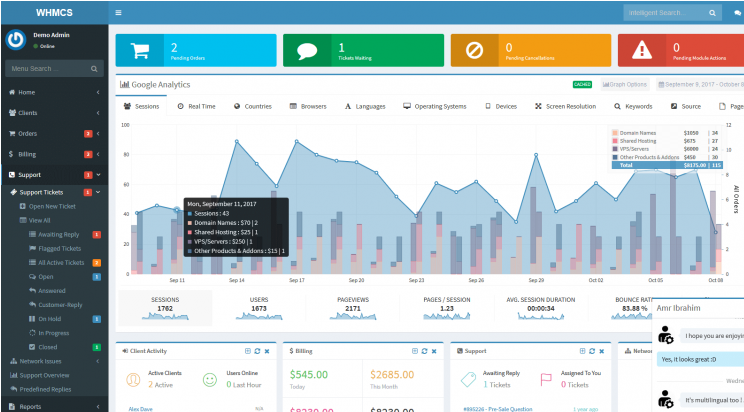Screen dimensions: 744x412
Task: Switch to the Countries tab
Action: (x=253, y=106)
